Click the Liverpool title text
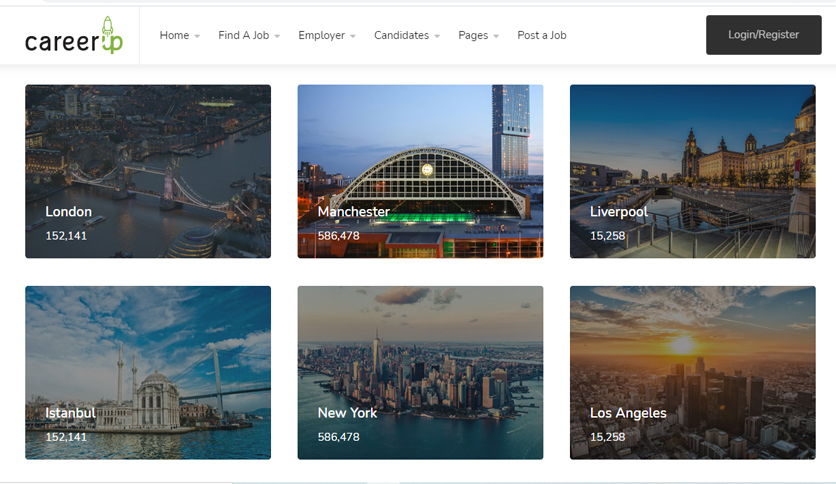The width and height of the screenshot is (836, 484). (x=618, y=212)
